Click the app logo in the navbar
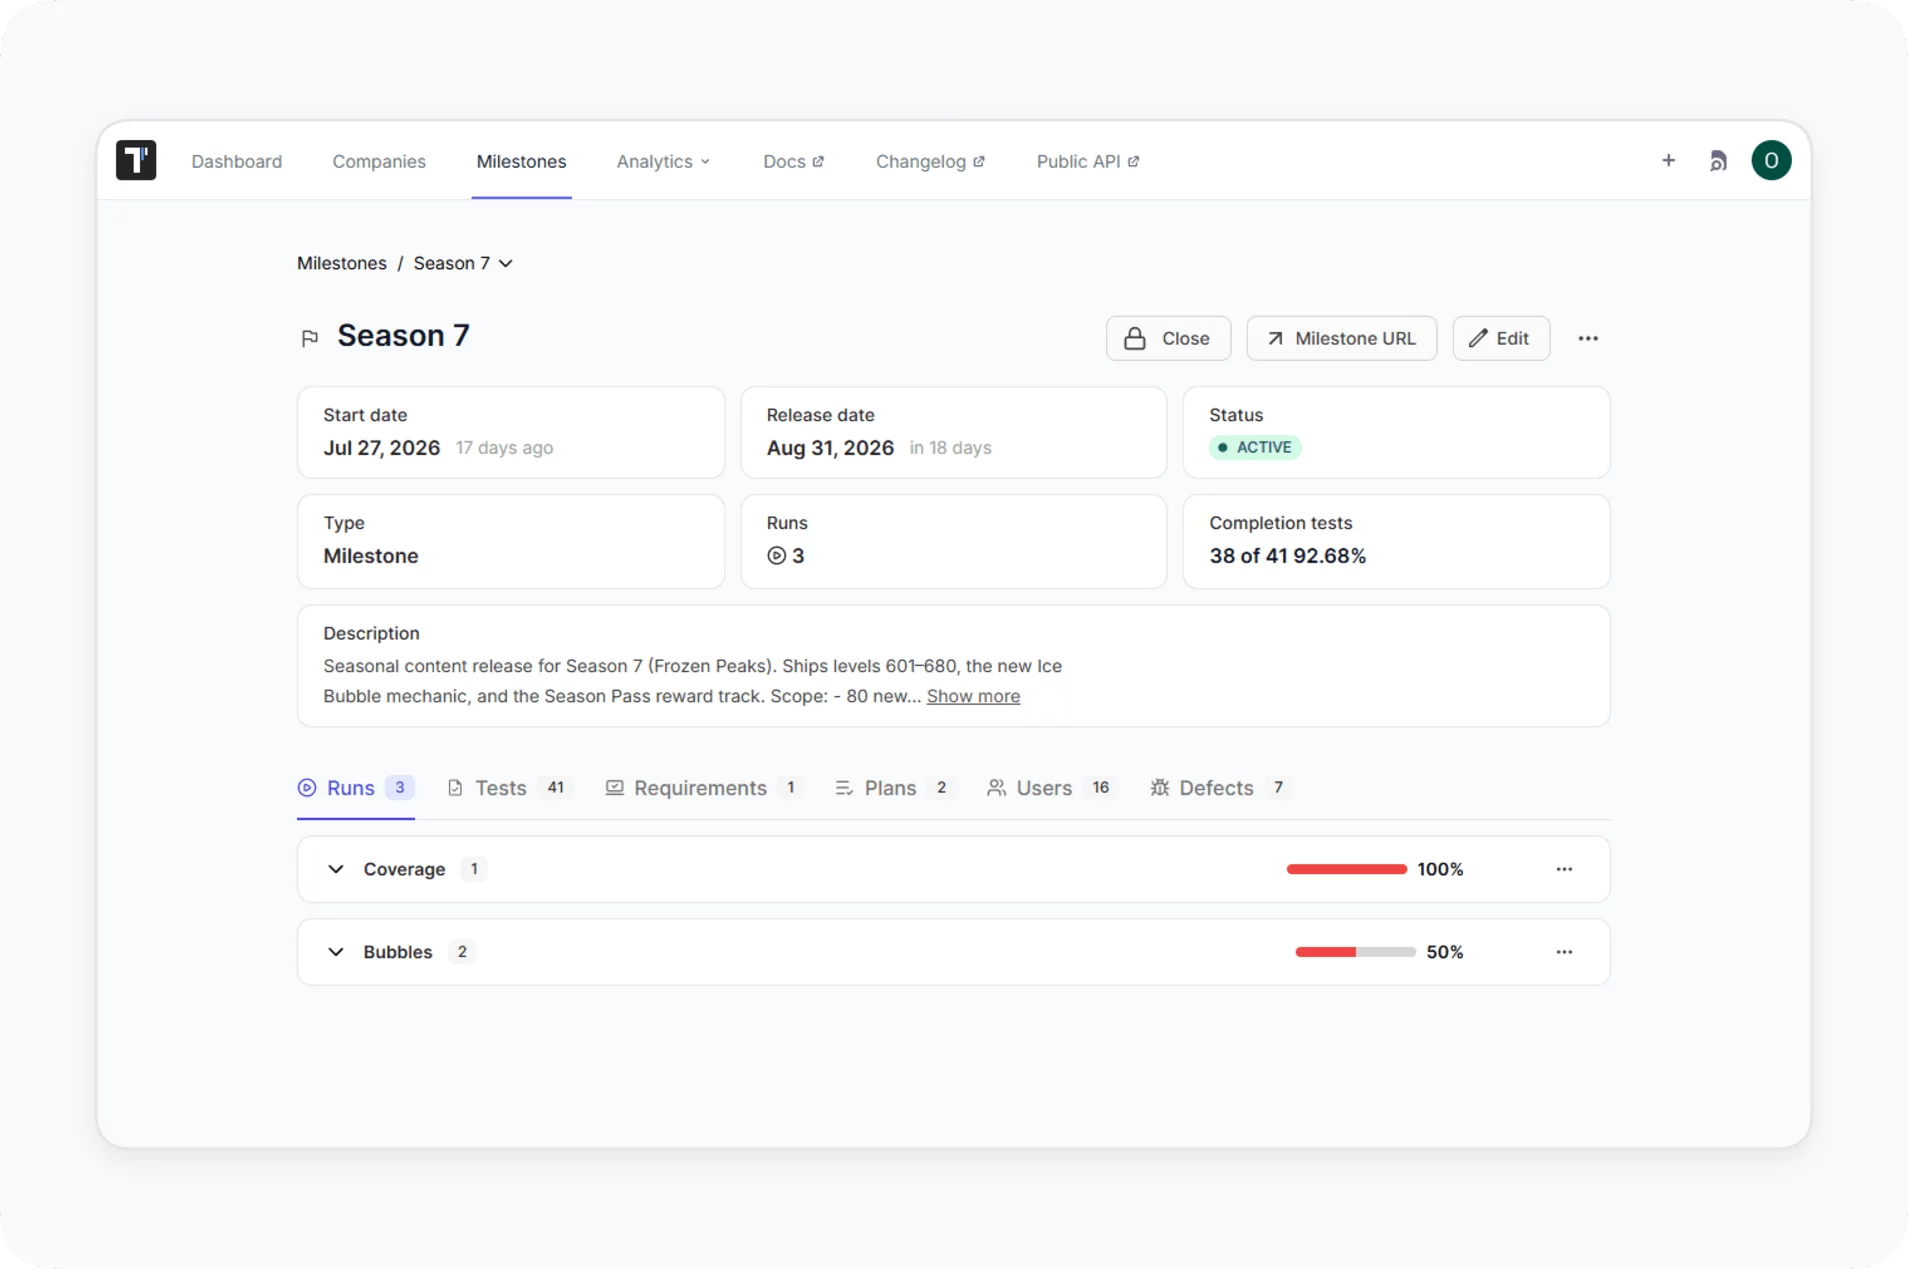This screenshot has width=1908, height=1269. coord(136,160)
